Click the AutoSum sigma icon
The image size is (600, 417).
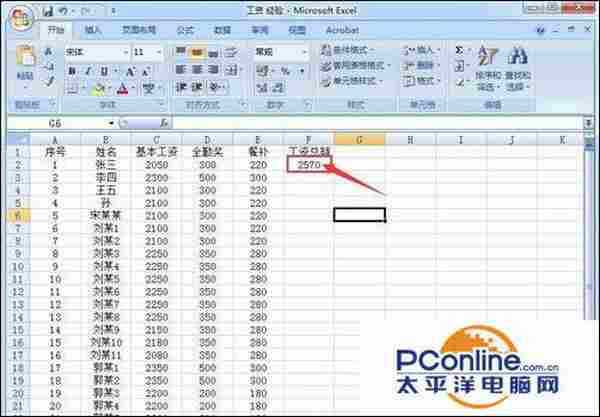point(459,49)
